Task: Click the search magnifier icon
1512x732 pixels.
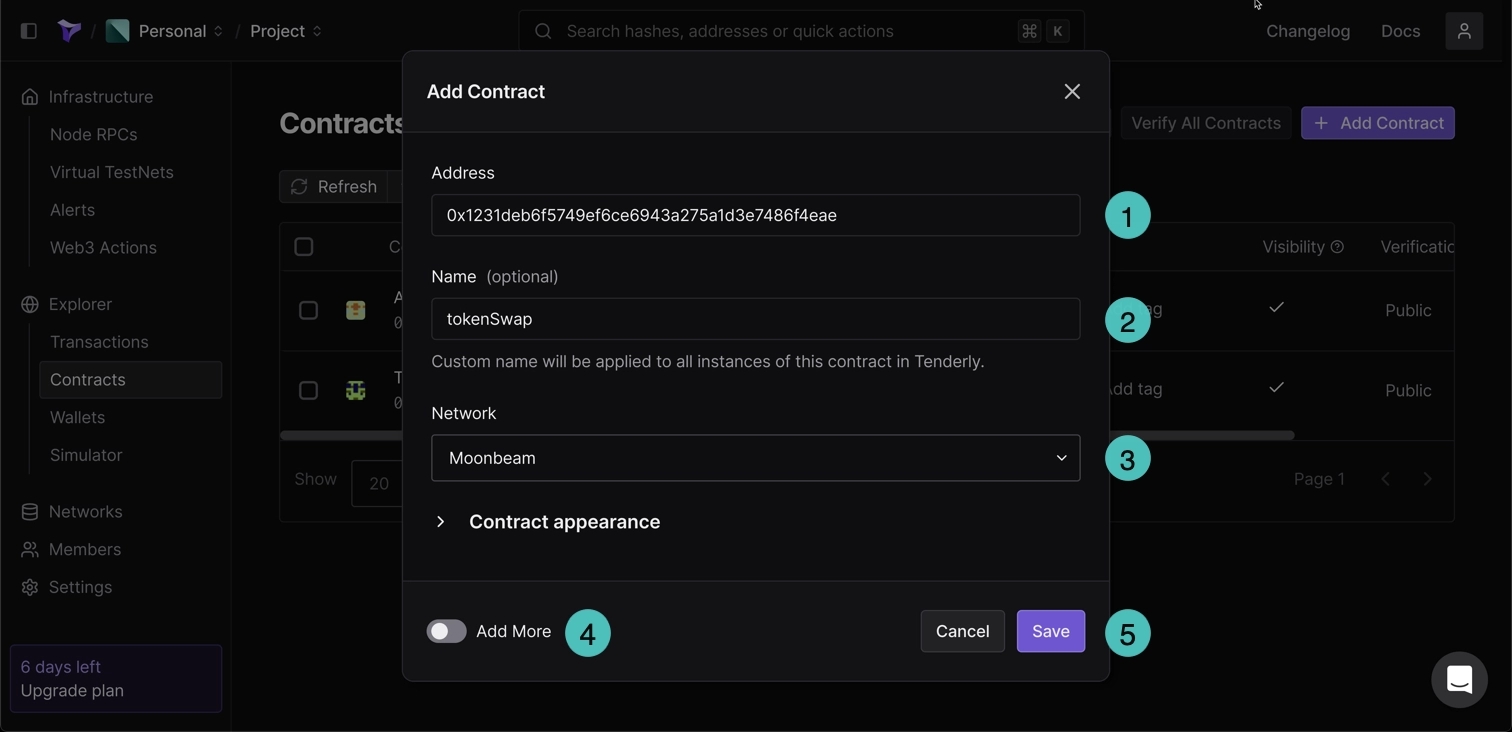Action: click(x=543, y=31)
